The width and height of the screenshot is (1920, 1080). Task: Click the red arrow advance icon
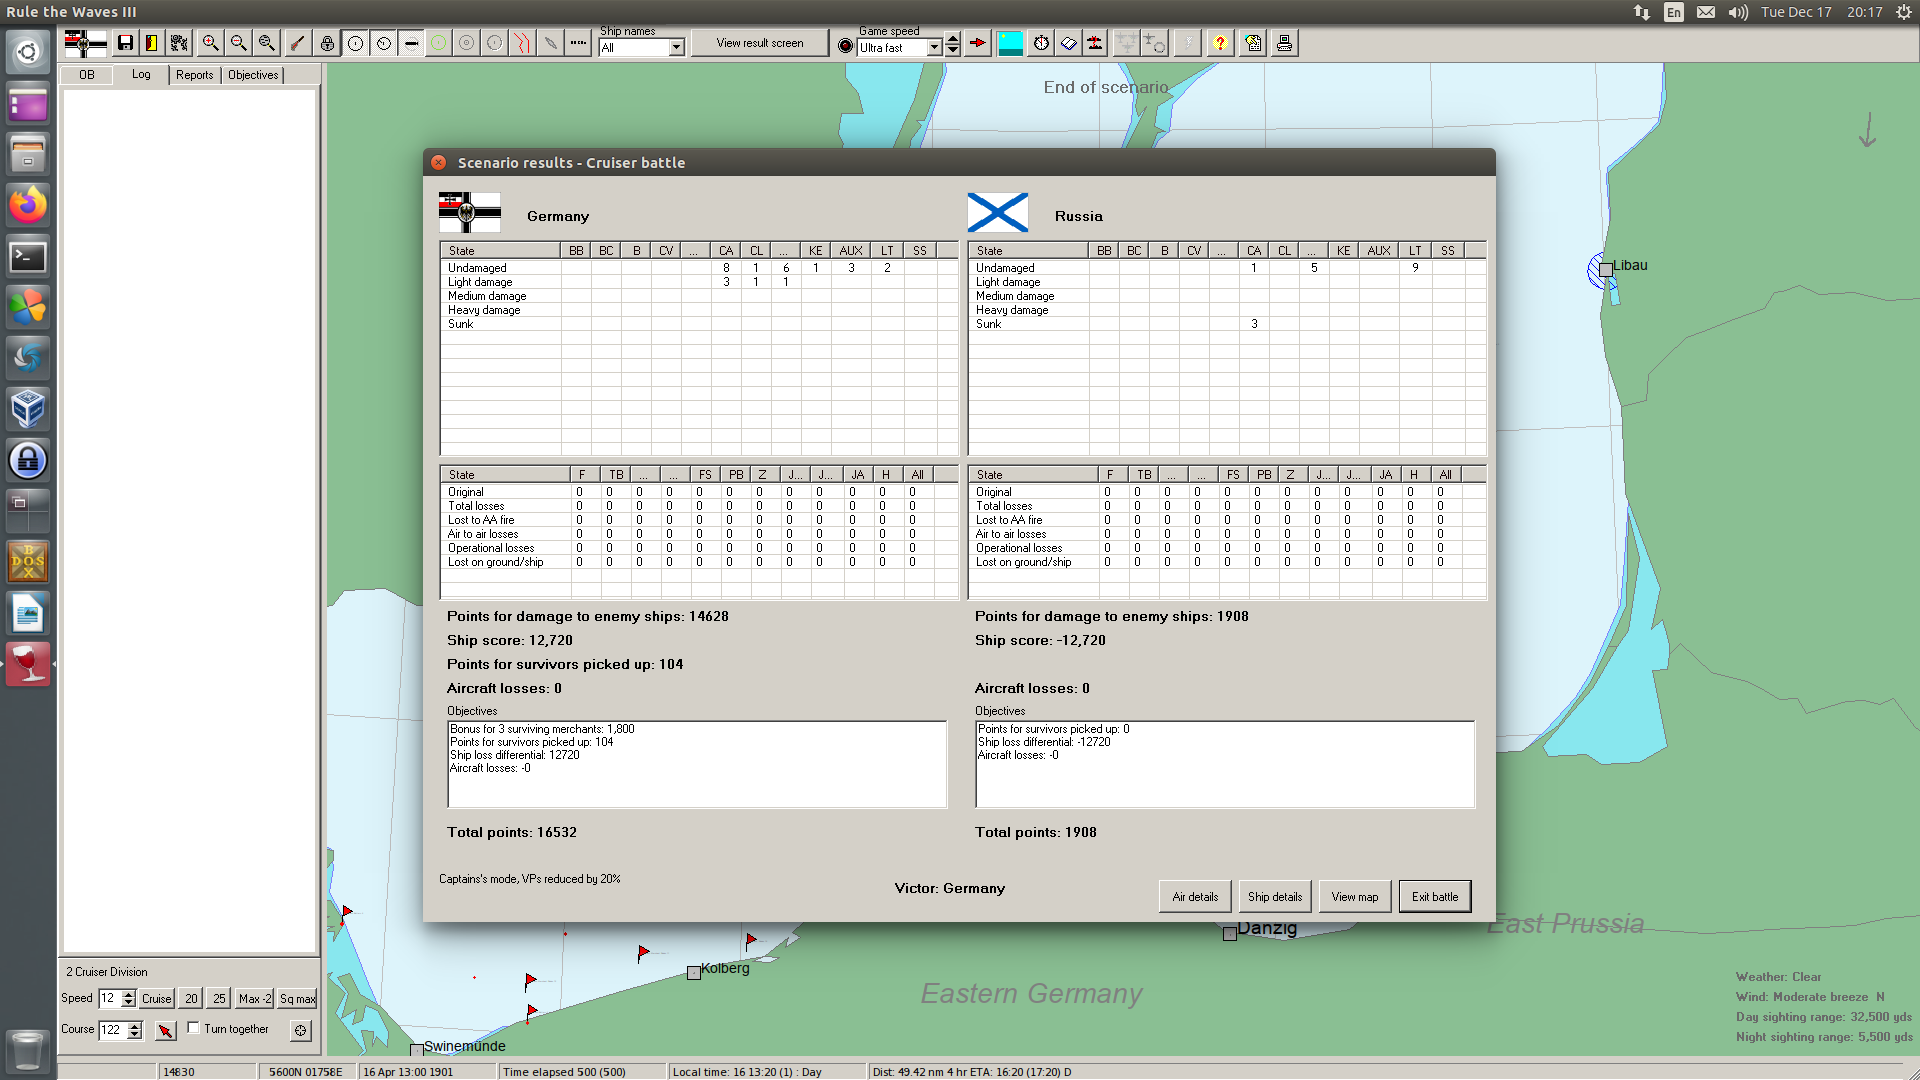tap(979, 43)
